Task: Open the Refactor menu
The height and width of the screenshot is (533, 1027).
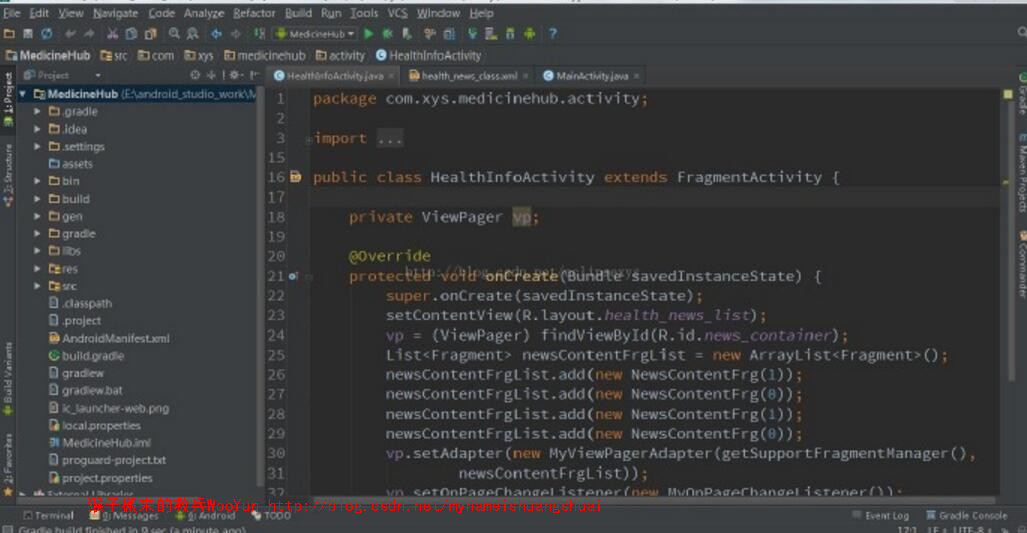Action: 254,13
